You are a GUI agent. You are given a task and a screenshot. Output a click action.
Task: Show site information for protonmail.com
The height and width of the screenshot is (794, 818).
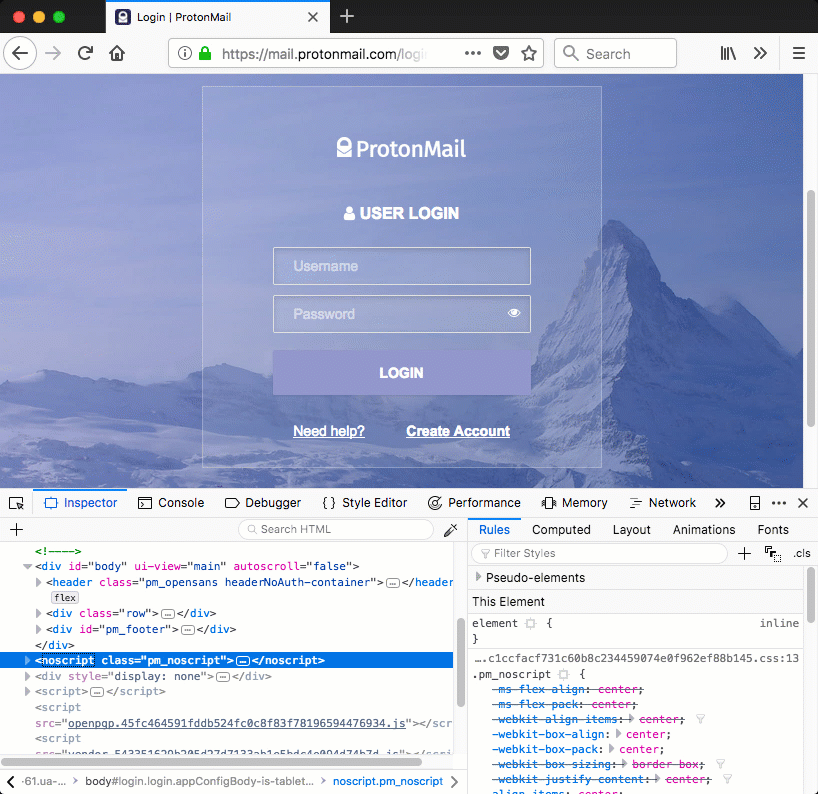point(185,53)
